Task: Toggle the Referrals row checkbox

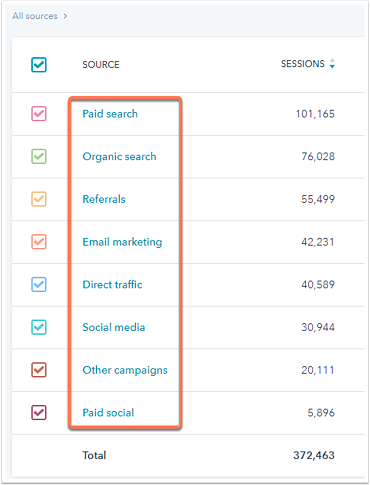Action: (39, 199)
